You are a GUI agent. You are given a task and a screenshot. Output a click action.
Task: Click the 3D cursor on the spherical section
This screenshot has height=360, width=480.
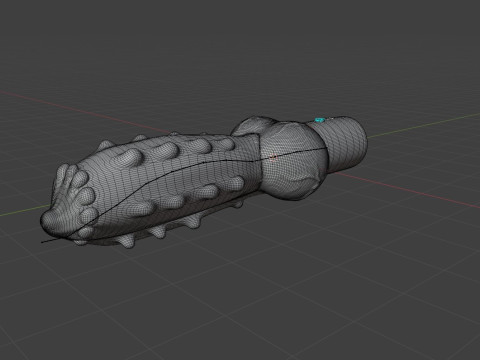click(x=274, y=157)
